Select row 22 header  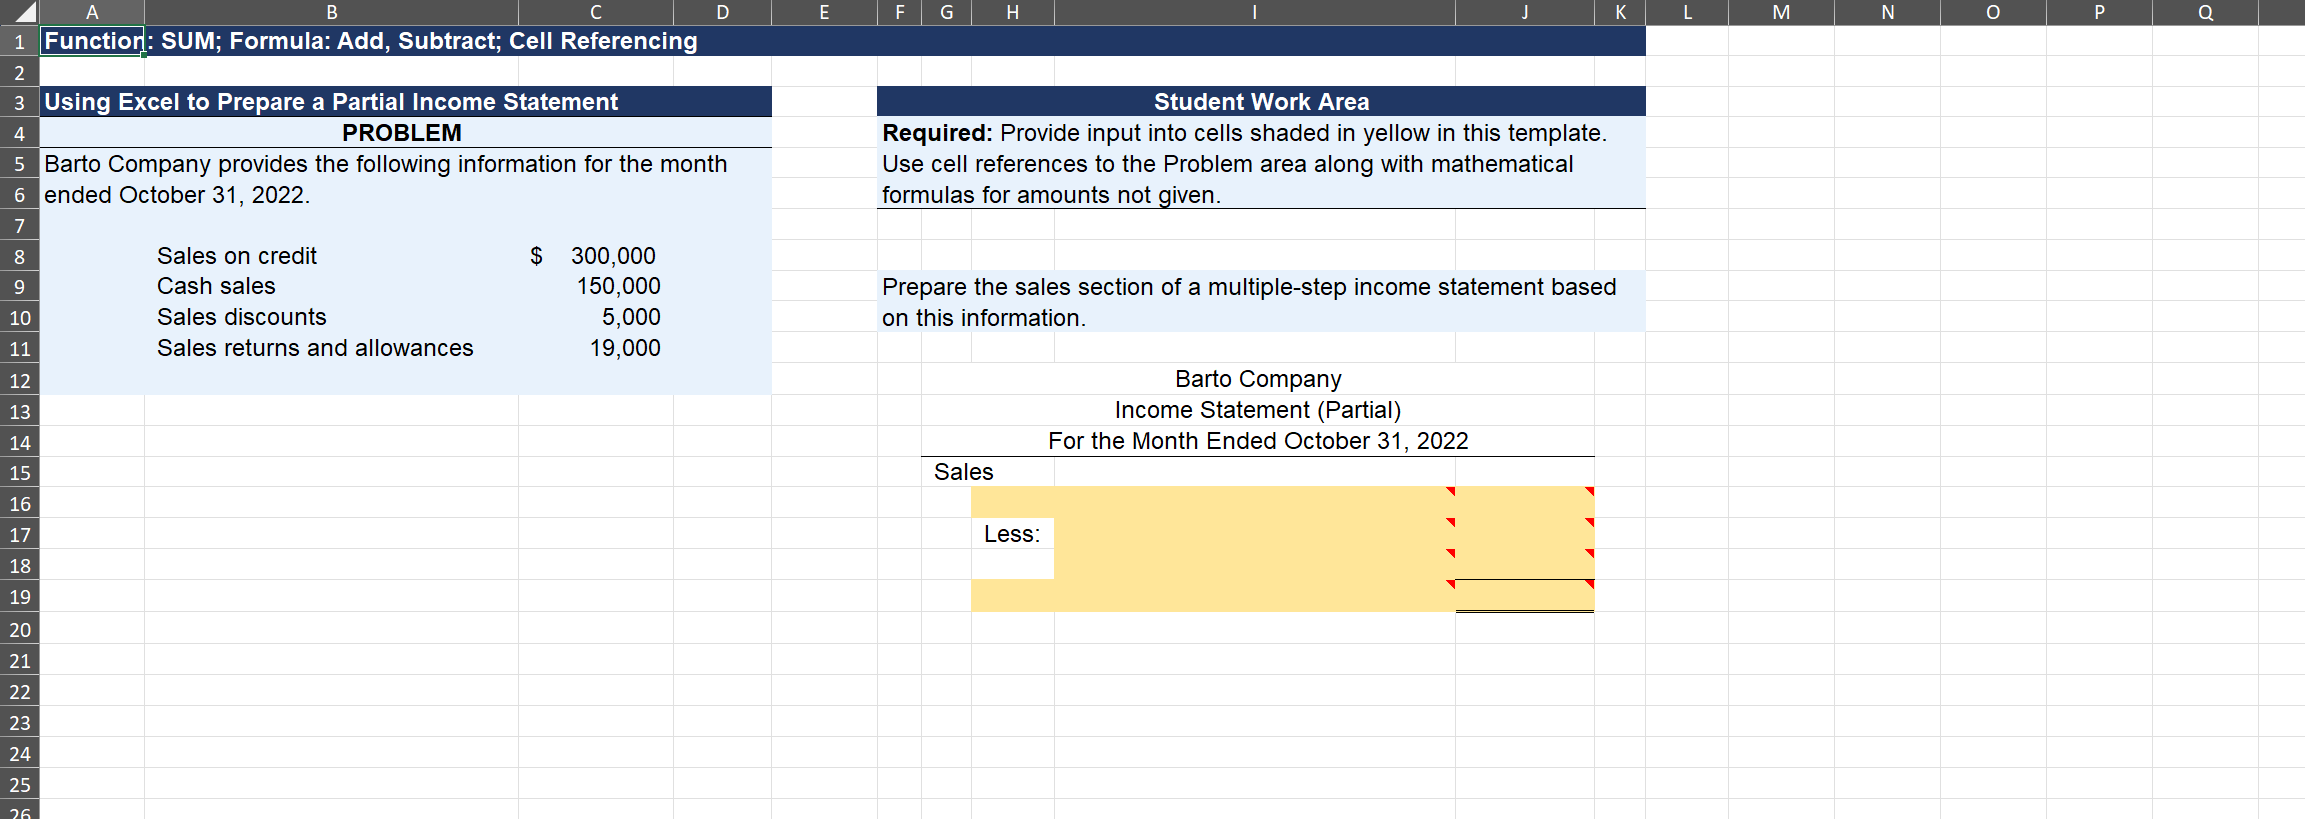pos(19,691)
